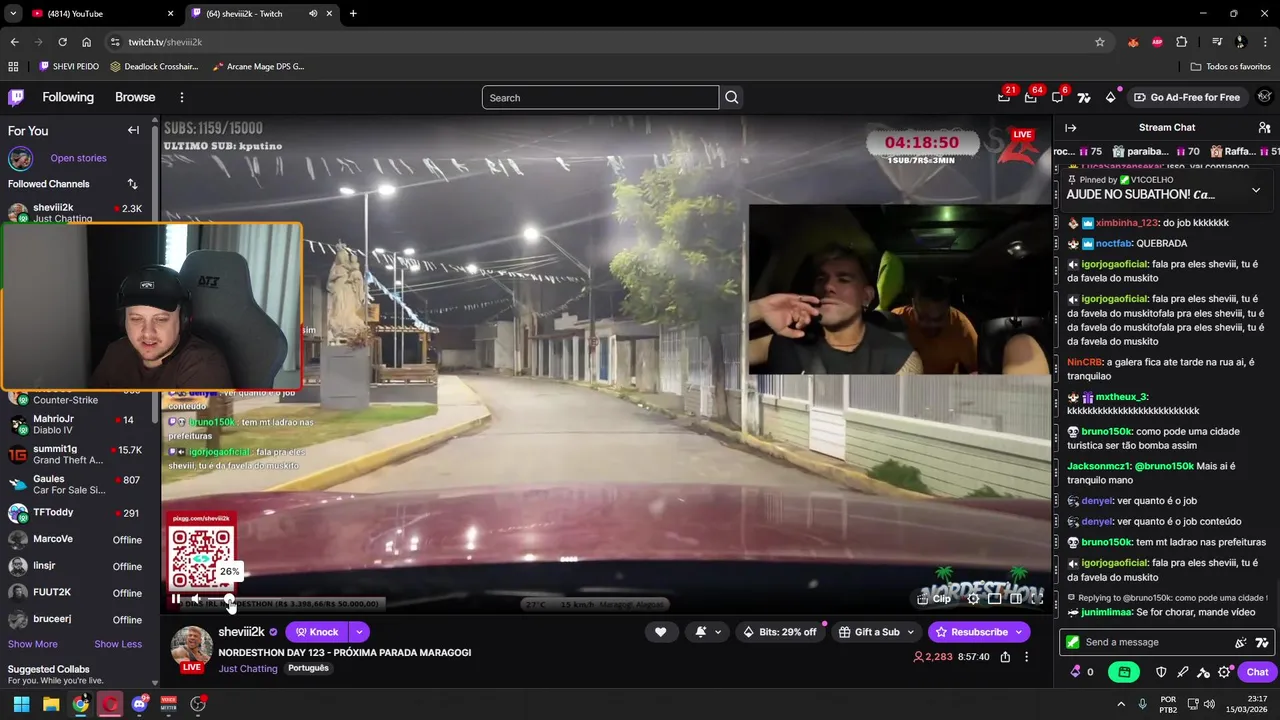
Task: Open Prime loot icon with 21 badge
Action: pyautogui.click(x=1004, y=97)
